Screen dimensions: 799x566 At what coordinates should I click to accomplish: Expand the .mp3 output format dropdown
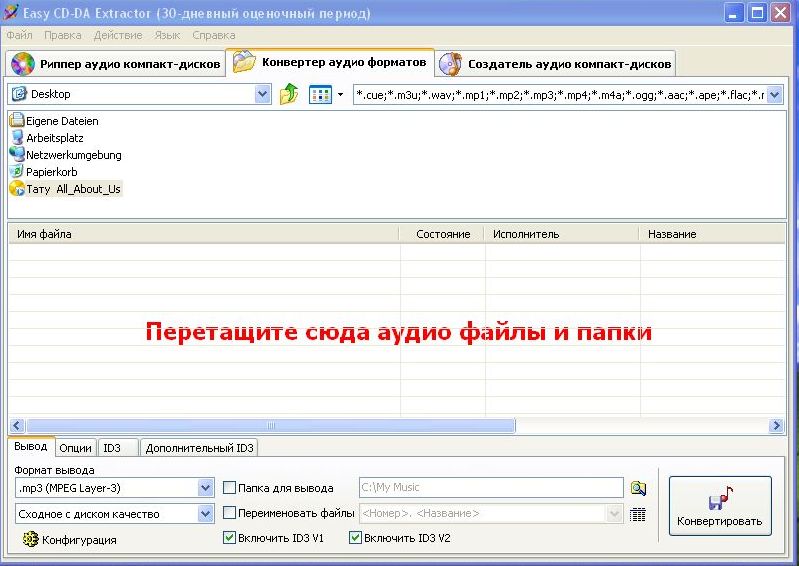[x=205, y=488]
